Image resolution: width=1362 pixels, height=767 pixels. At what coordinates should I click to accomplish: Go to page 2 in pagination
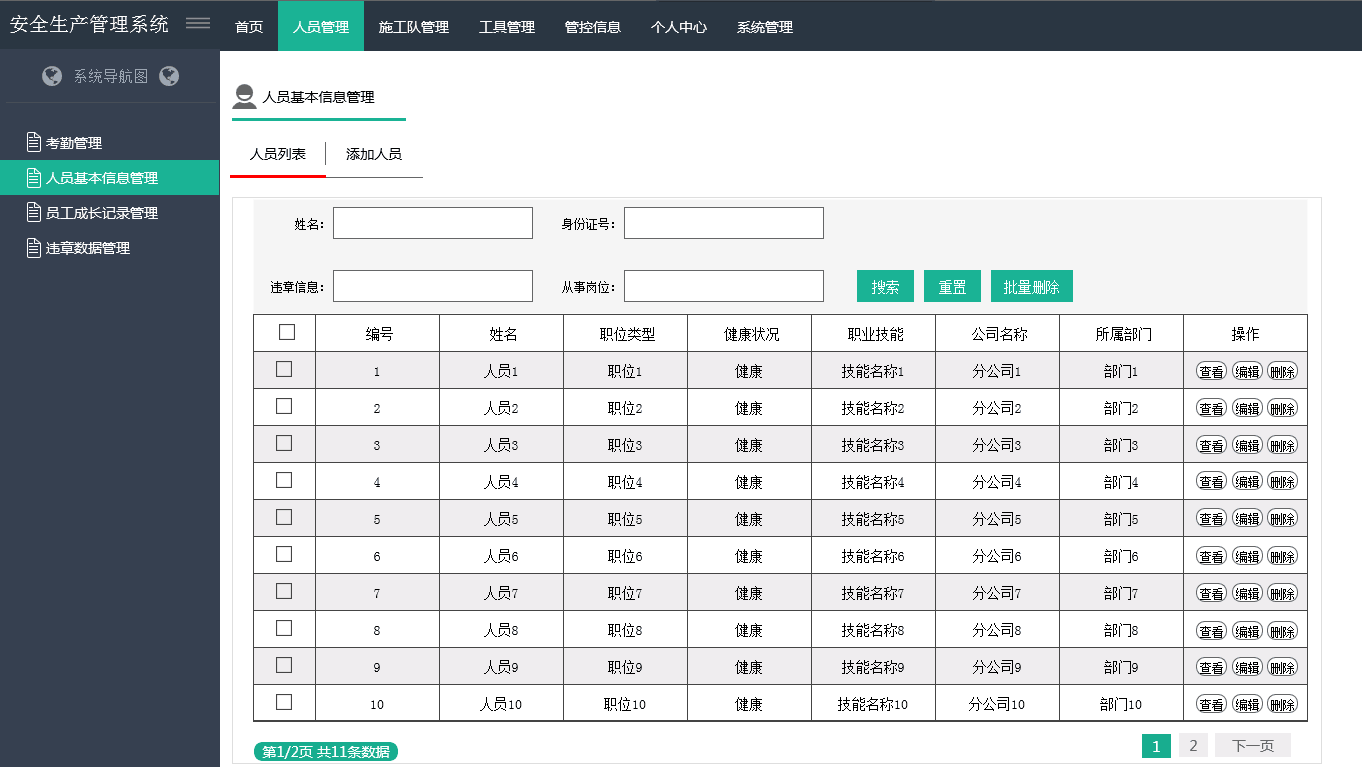click(1193, 746)
